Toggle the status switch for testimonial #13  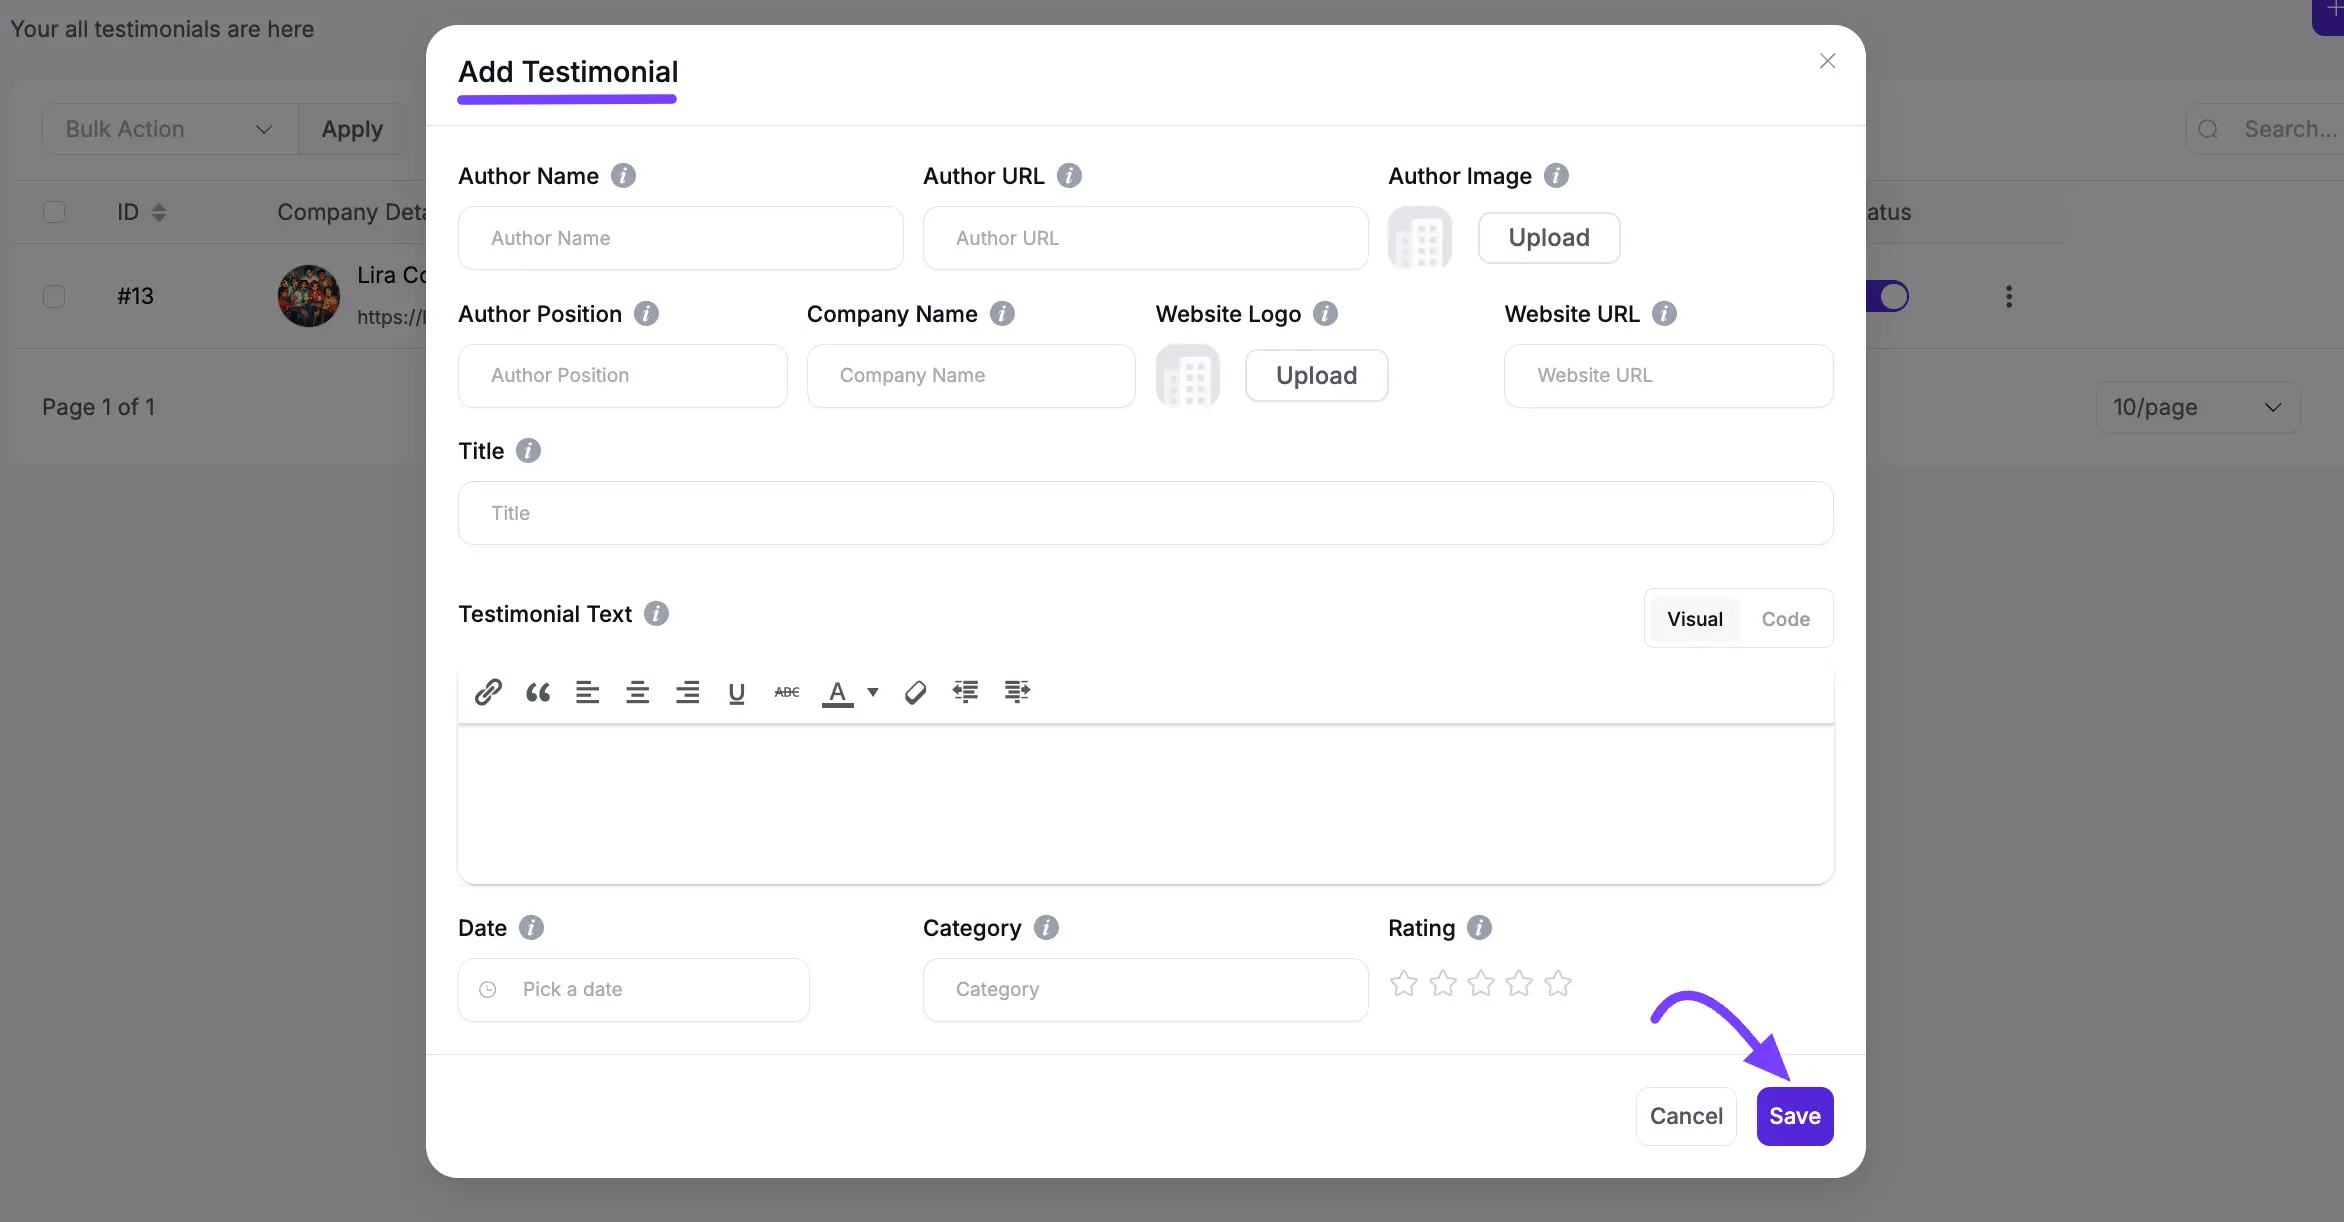coord(1888,297)
